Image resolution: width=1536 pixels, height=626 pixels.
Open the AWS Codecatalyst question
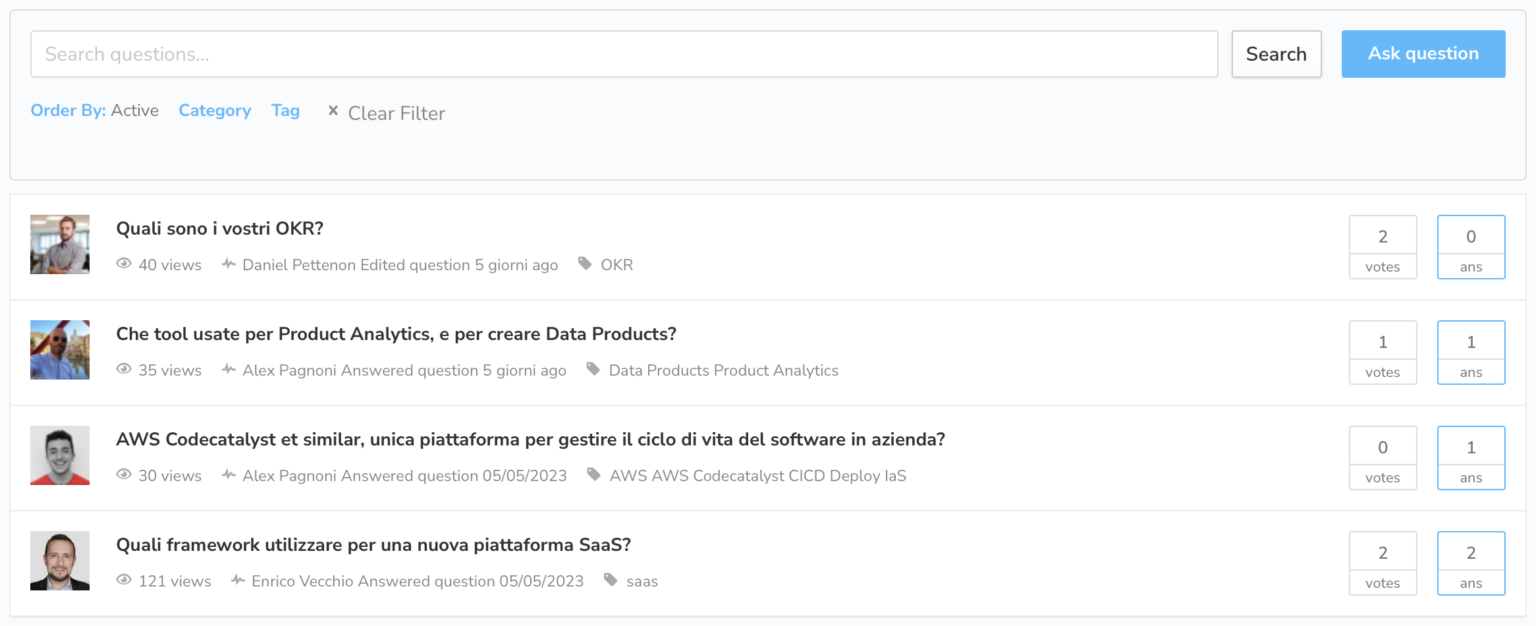[530, 440]
